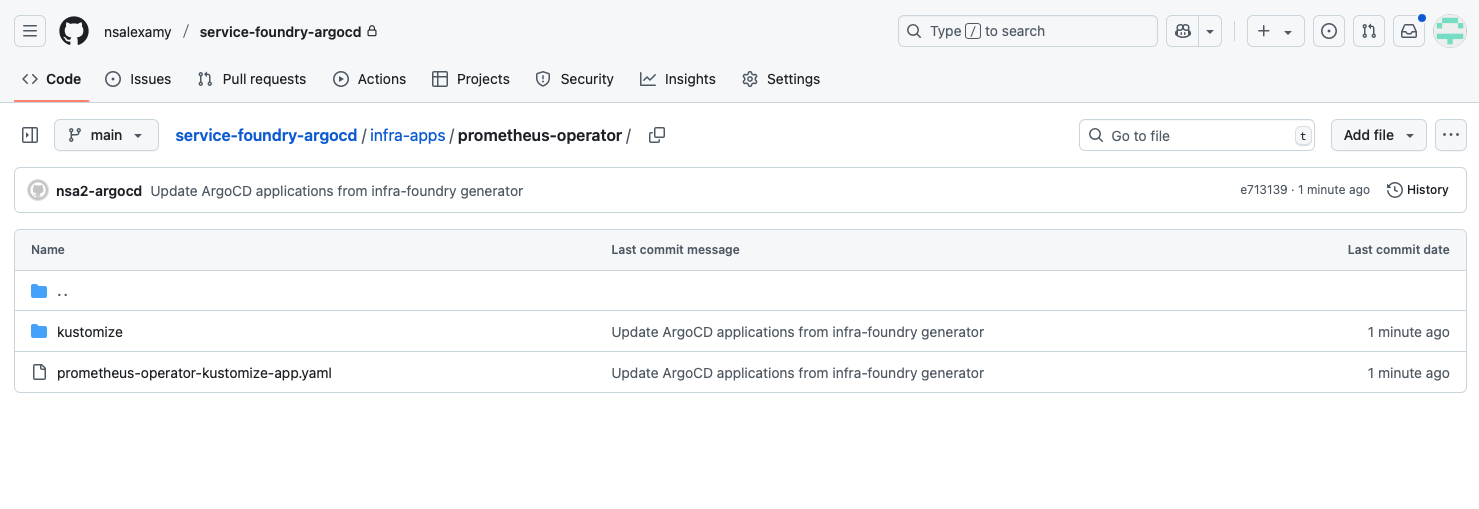This screenshot has width=1479, height=509.
Task: Open the Add file dropdown
Action: tap(1379, 135)
